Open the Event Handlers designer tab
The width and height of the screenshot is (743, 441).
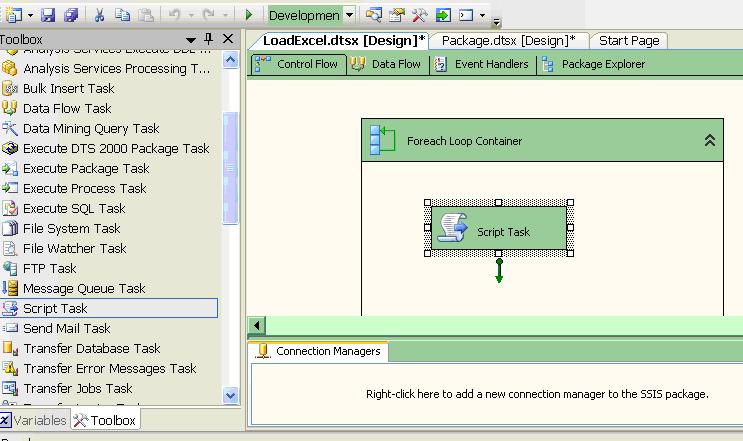(x=482, y=64)
